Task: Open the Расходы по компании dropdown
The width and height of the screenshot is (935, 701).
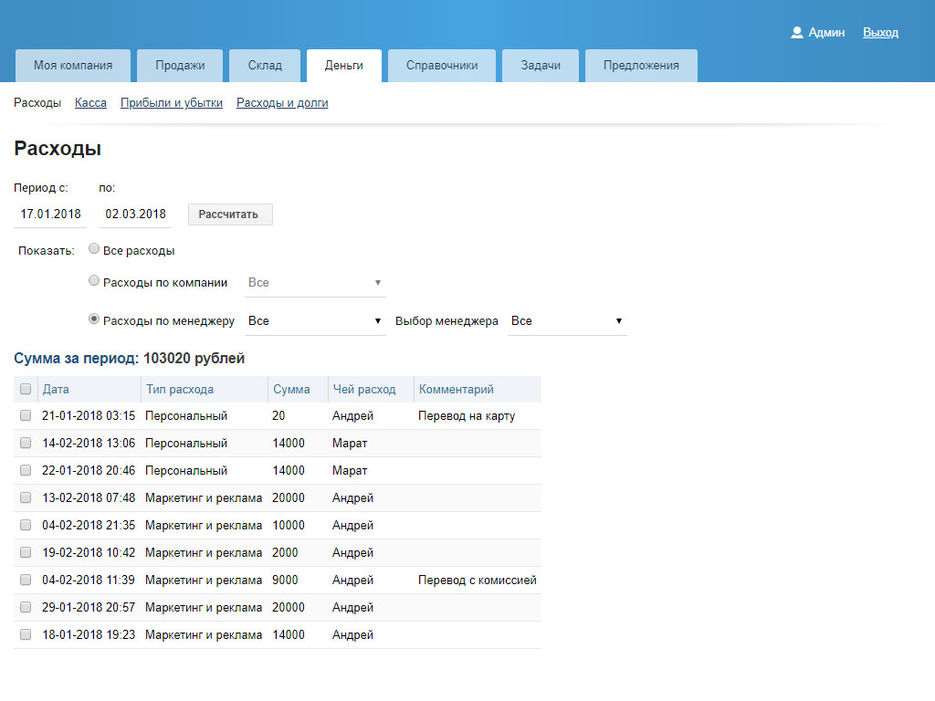Action: pyautogui.click(x=315, y=283)
